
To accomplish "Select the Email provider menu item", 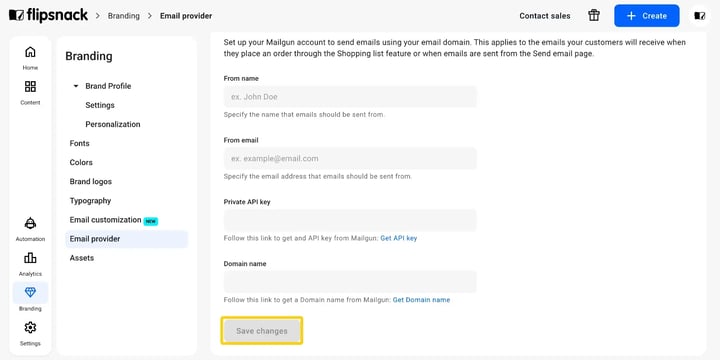I will tap(126, 239).
